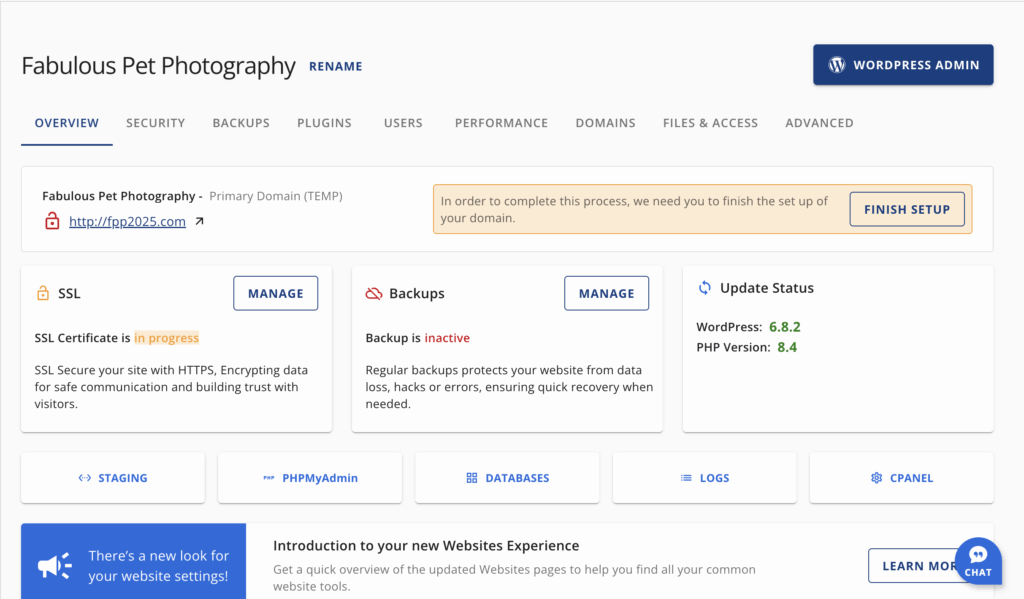
Task: Switch to the Security tab
Action: pyautogui.click(x=155, y=123)
